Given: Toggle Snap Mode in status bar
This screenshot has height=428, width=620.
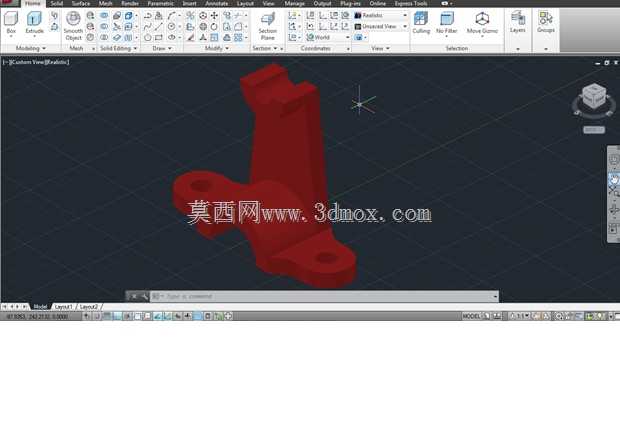Looking at the screenshot, I should pyautogui.click(x=97, y=316).
